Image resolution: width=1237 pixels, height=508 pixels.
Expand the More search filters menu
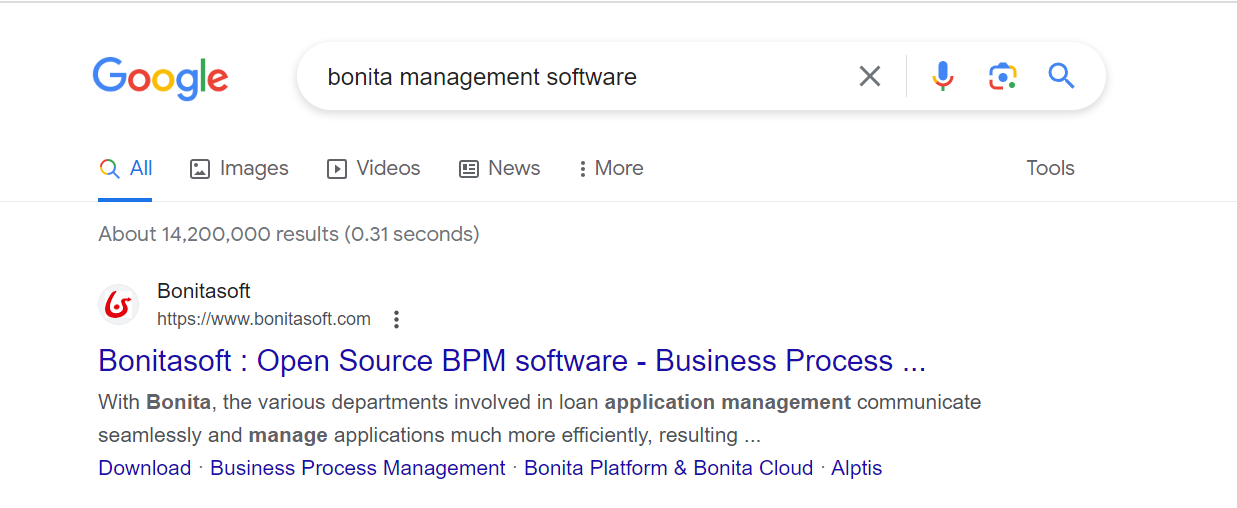click(611, 169)
